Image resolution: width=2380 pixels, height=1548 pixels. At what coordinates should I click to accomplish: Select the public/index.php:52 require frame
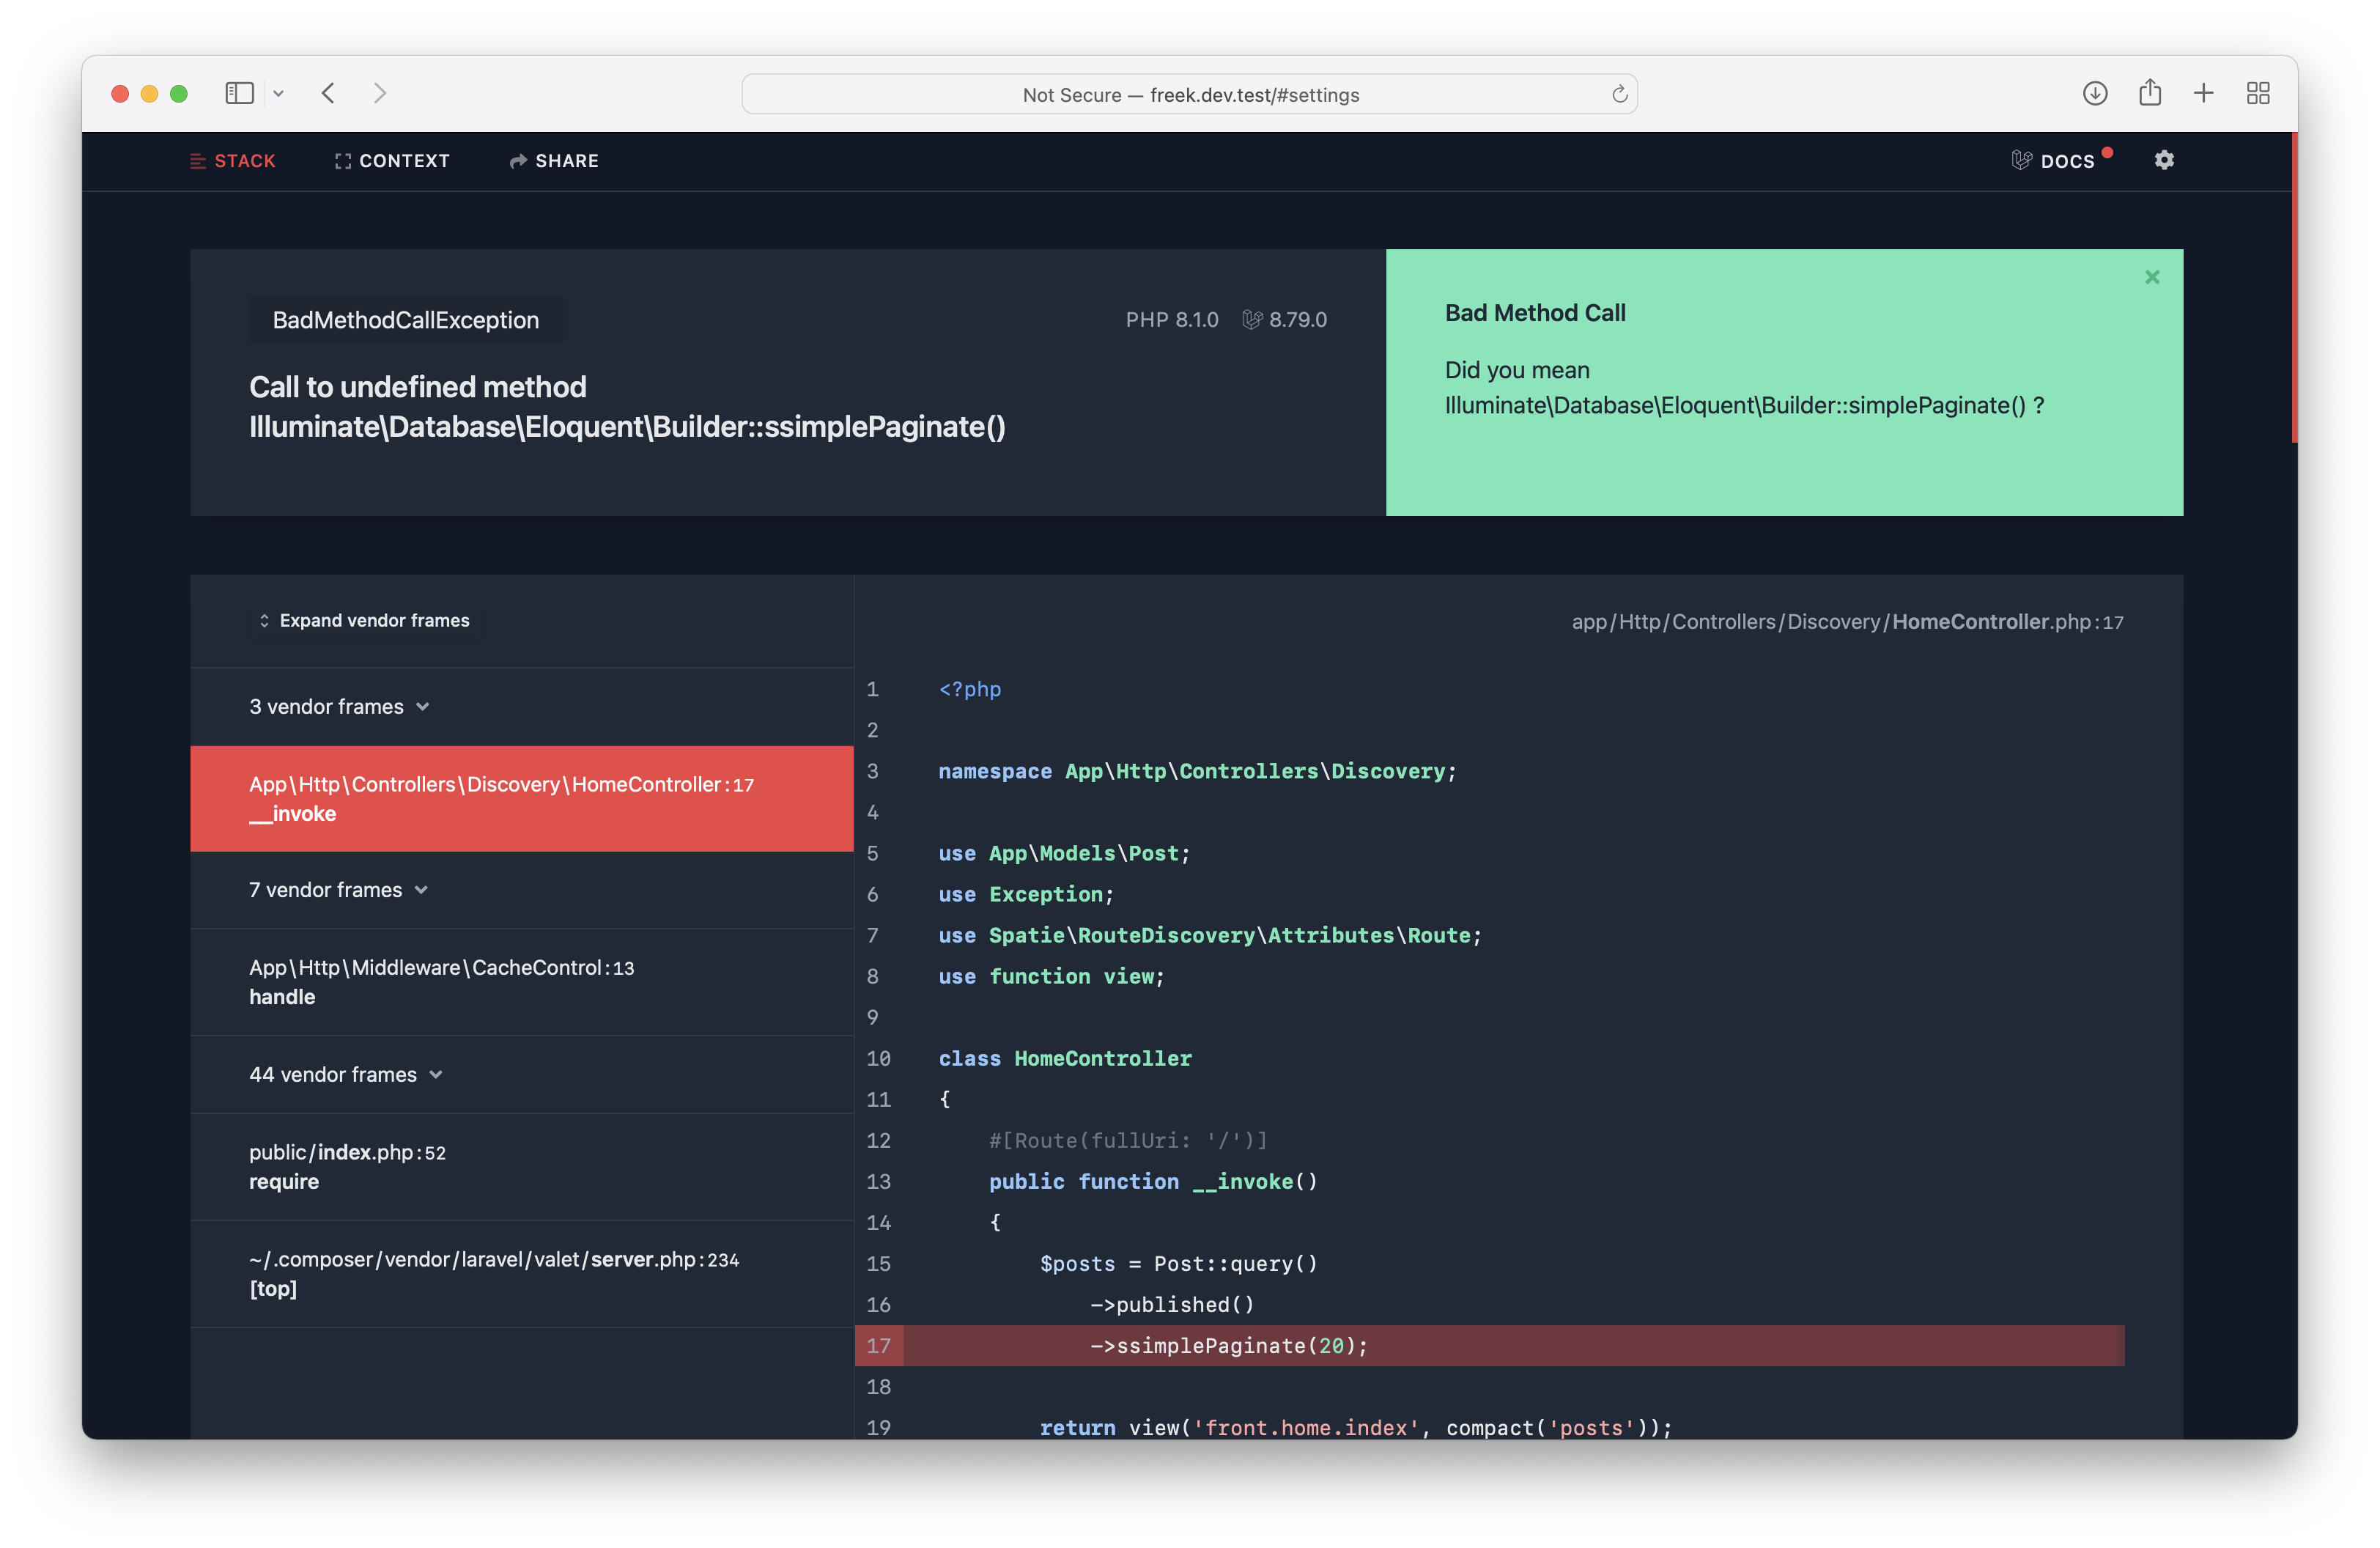coord(522,1167)
